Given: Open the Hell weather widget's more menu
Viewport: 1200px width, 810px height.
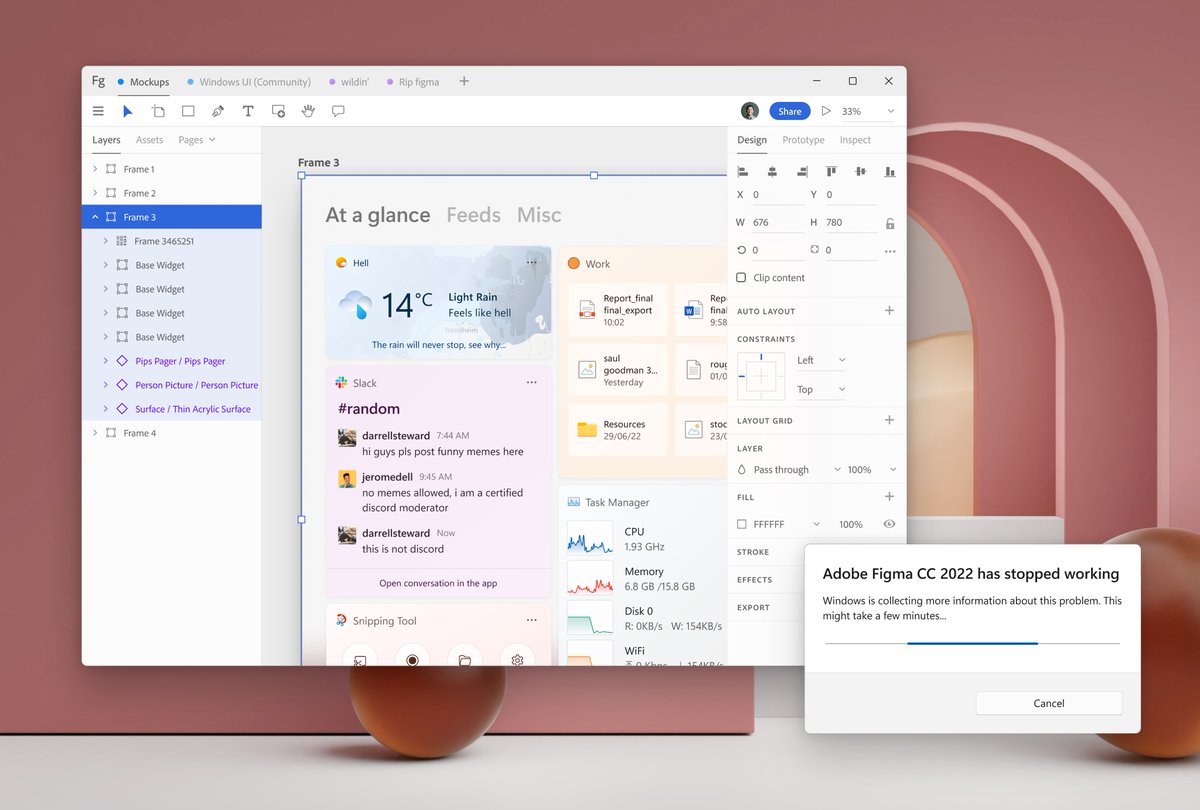Looking at the screenshot, I should (531, 262).
